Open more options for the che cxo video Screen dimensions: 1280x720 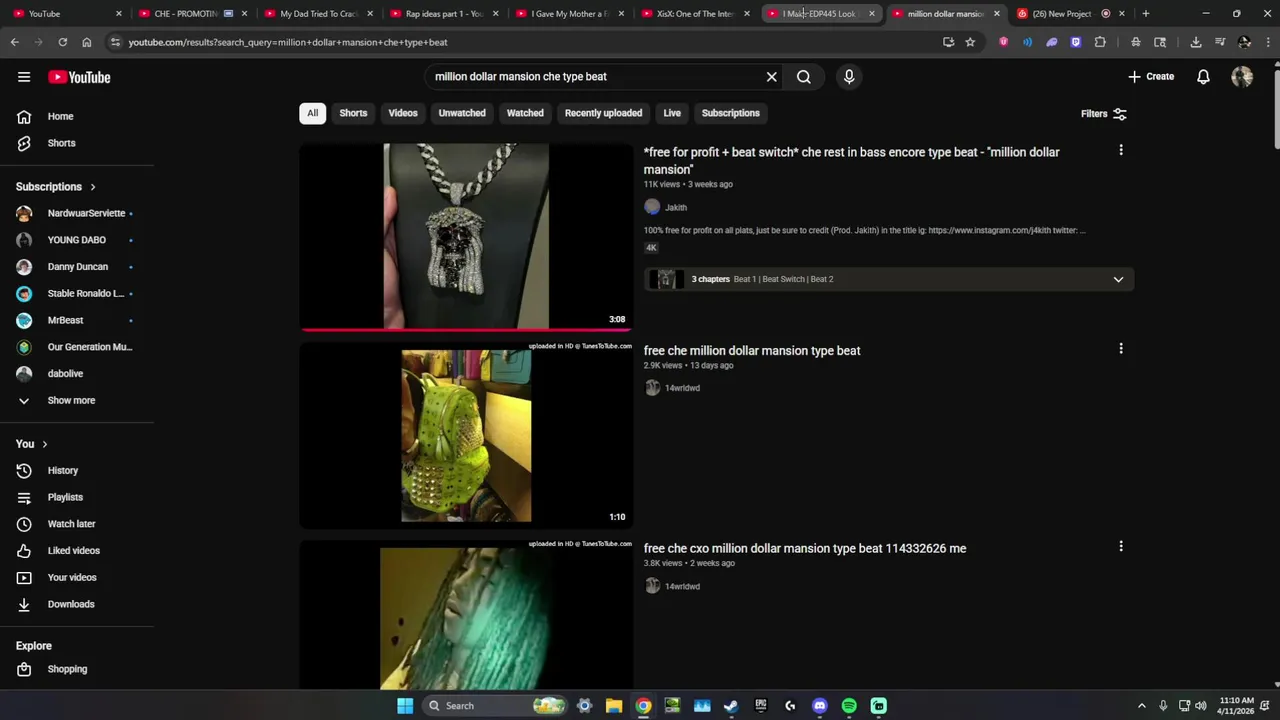[x=1121, y=546]
